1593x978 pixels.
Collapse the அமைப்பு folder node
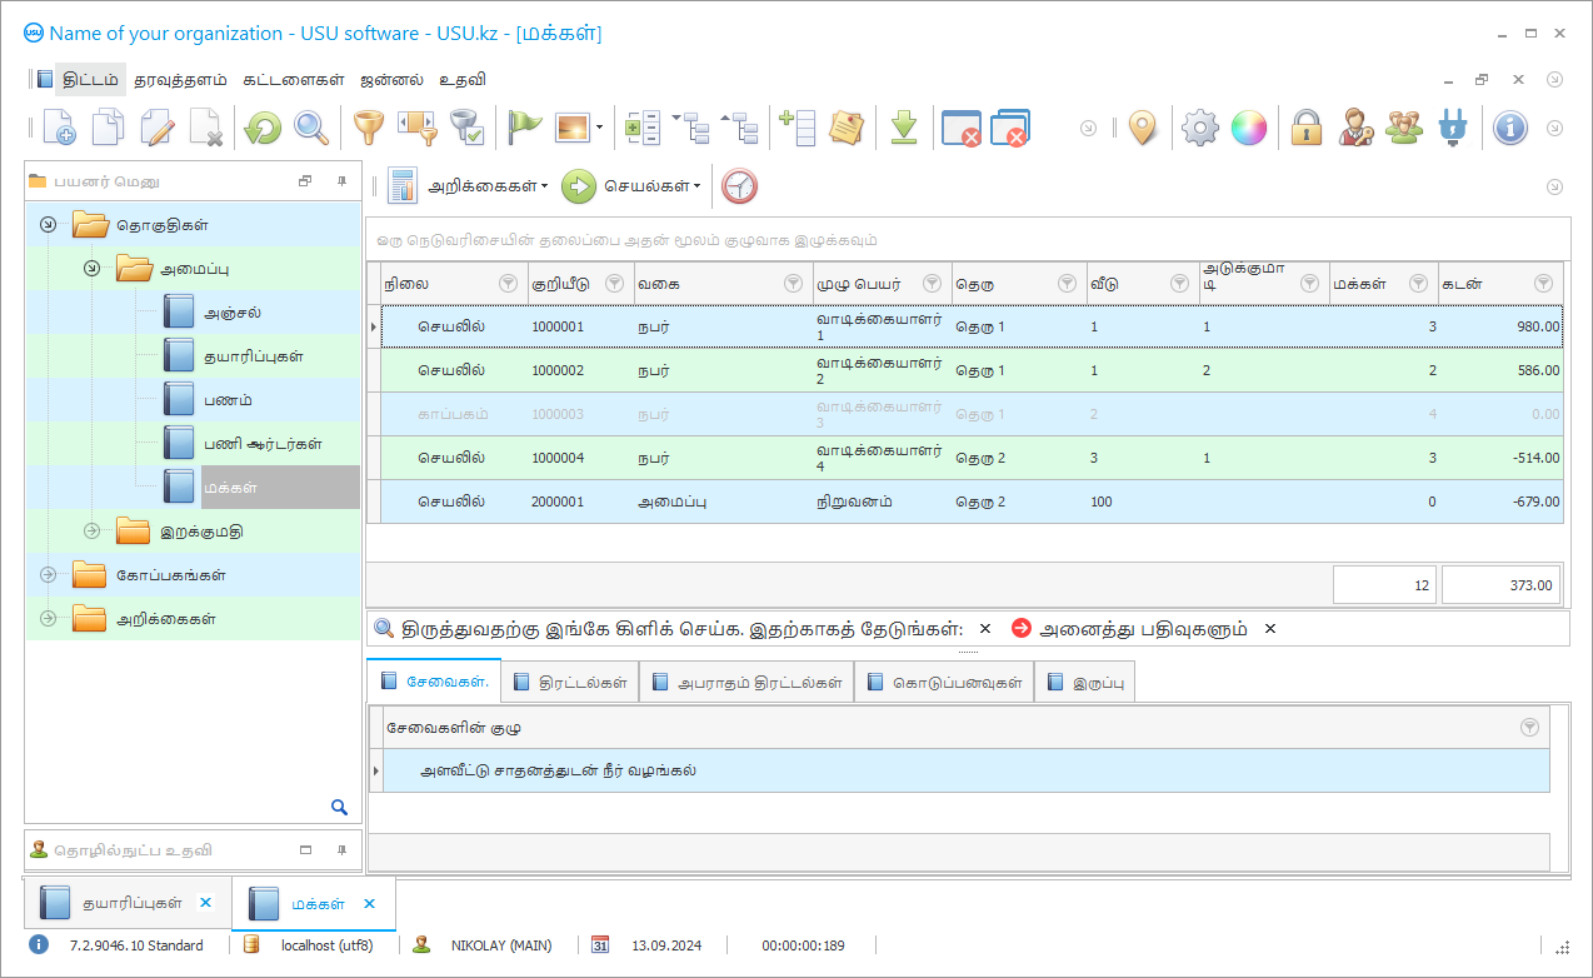(x=92, y=269)
